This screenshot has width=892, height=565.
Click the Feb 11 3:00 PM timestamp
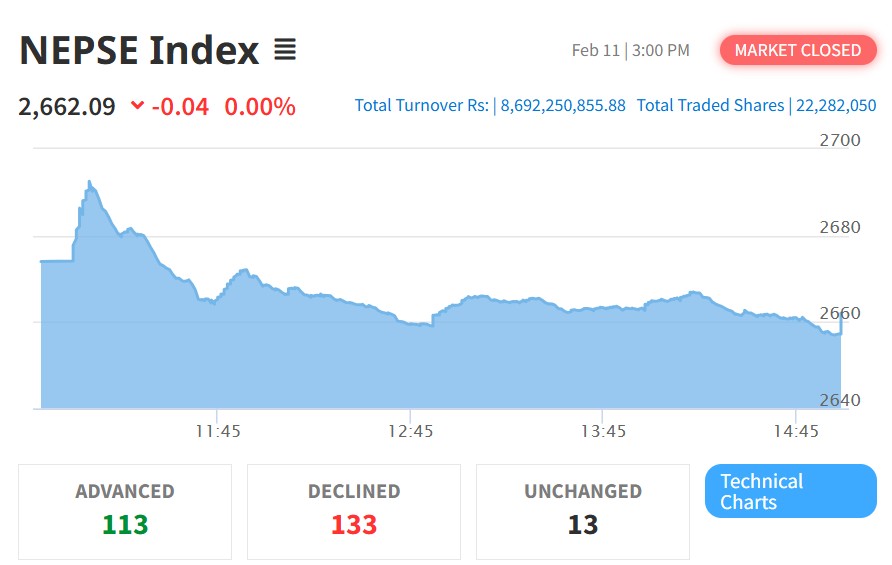[630, 50]
